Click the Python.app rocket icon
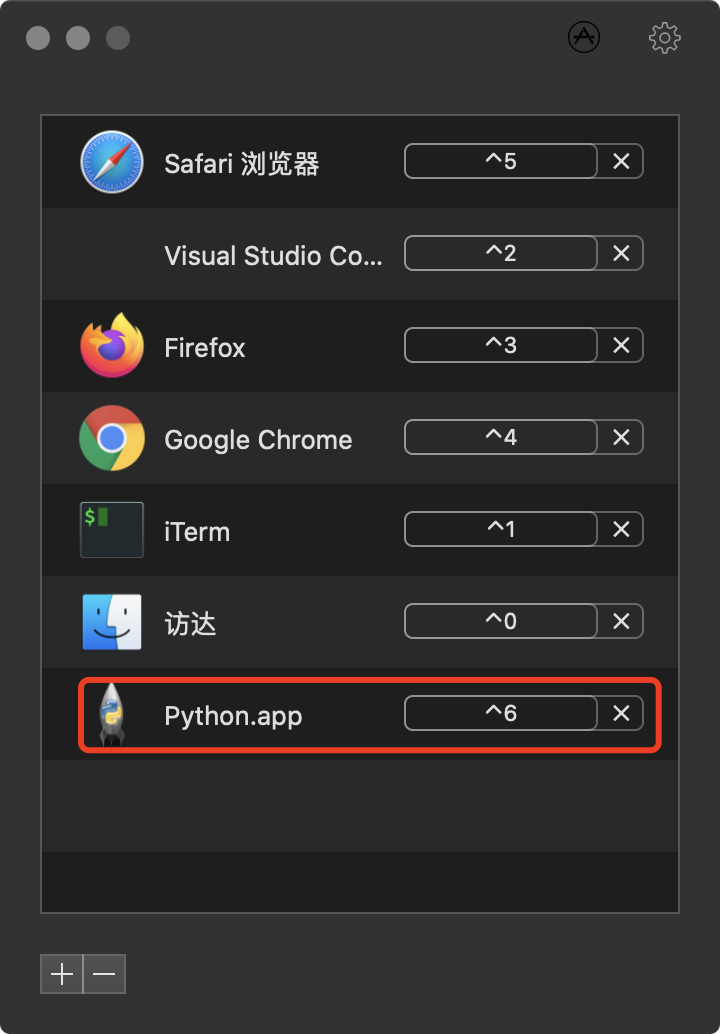720x1034 pixels. click(111, 713)
